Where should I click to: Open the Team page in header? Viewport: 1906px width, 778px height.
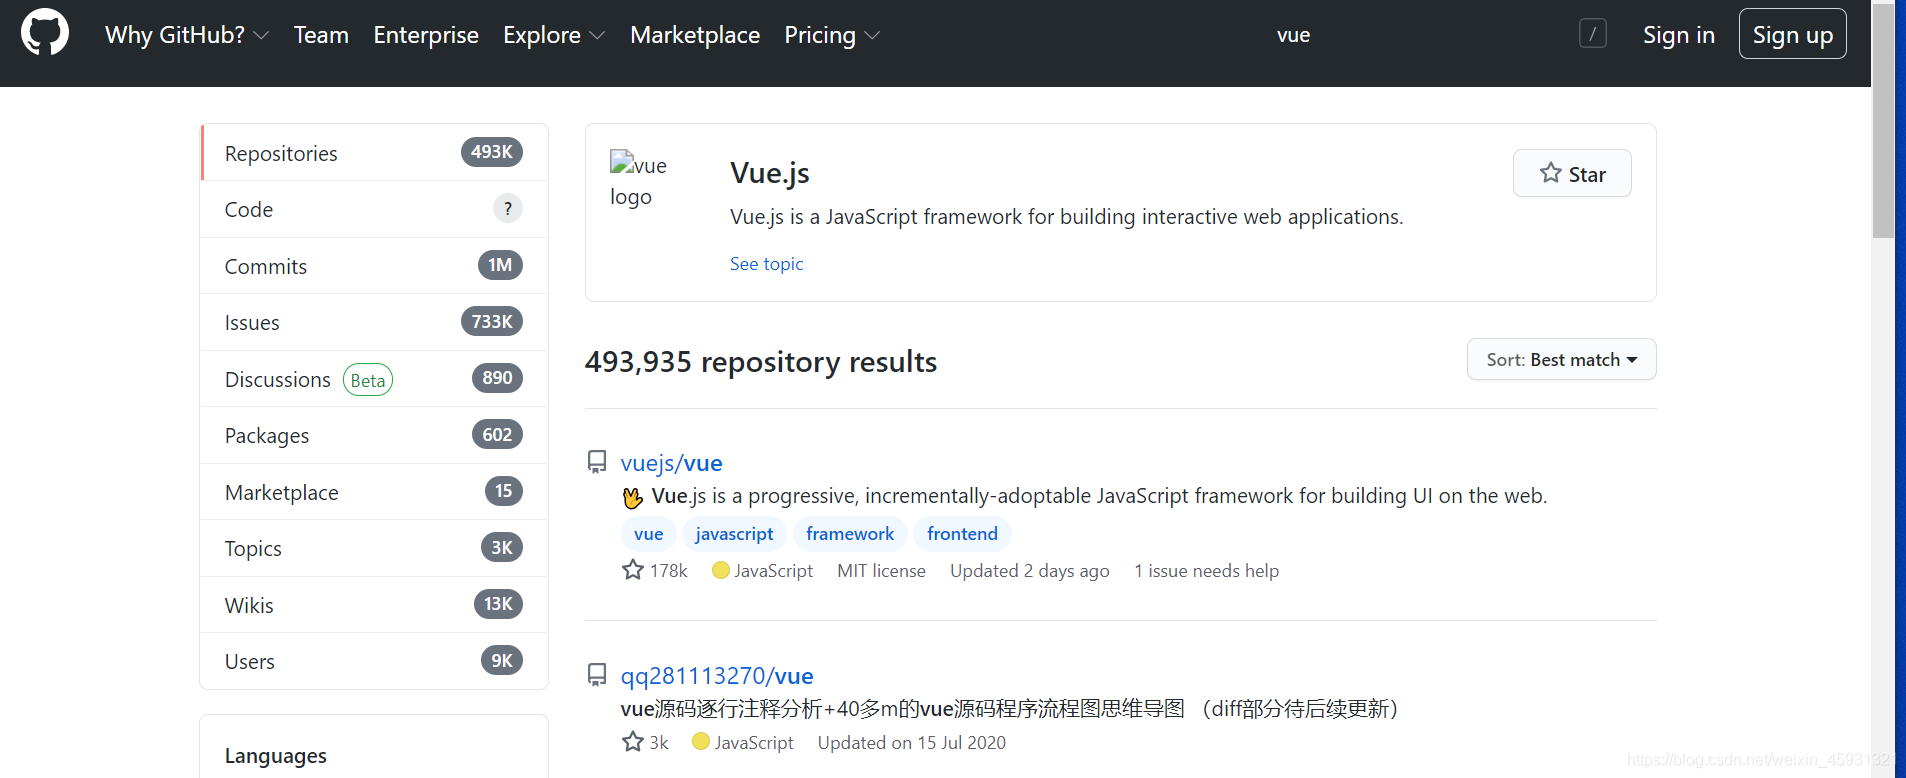click(321, 35)
